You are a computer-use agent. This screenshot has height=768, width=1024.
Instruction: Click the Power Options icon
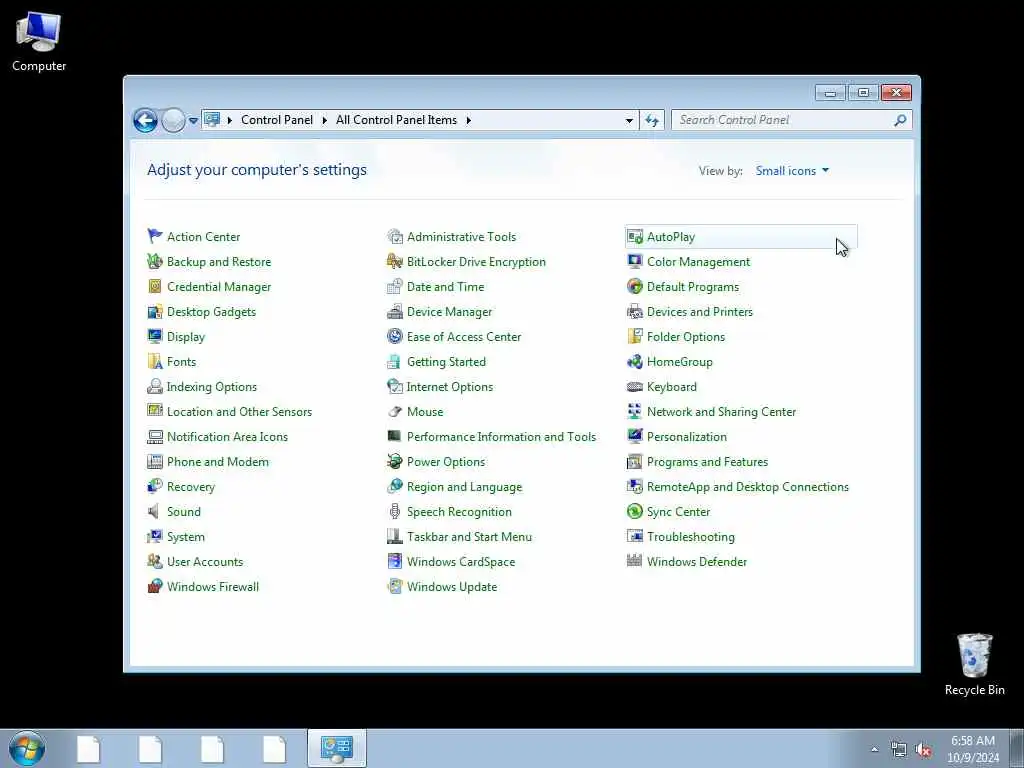[394, 462]
